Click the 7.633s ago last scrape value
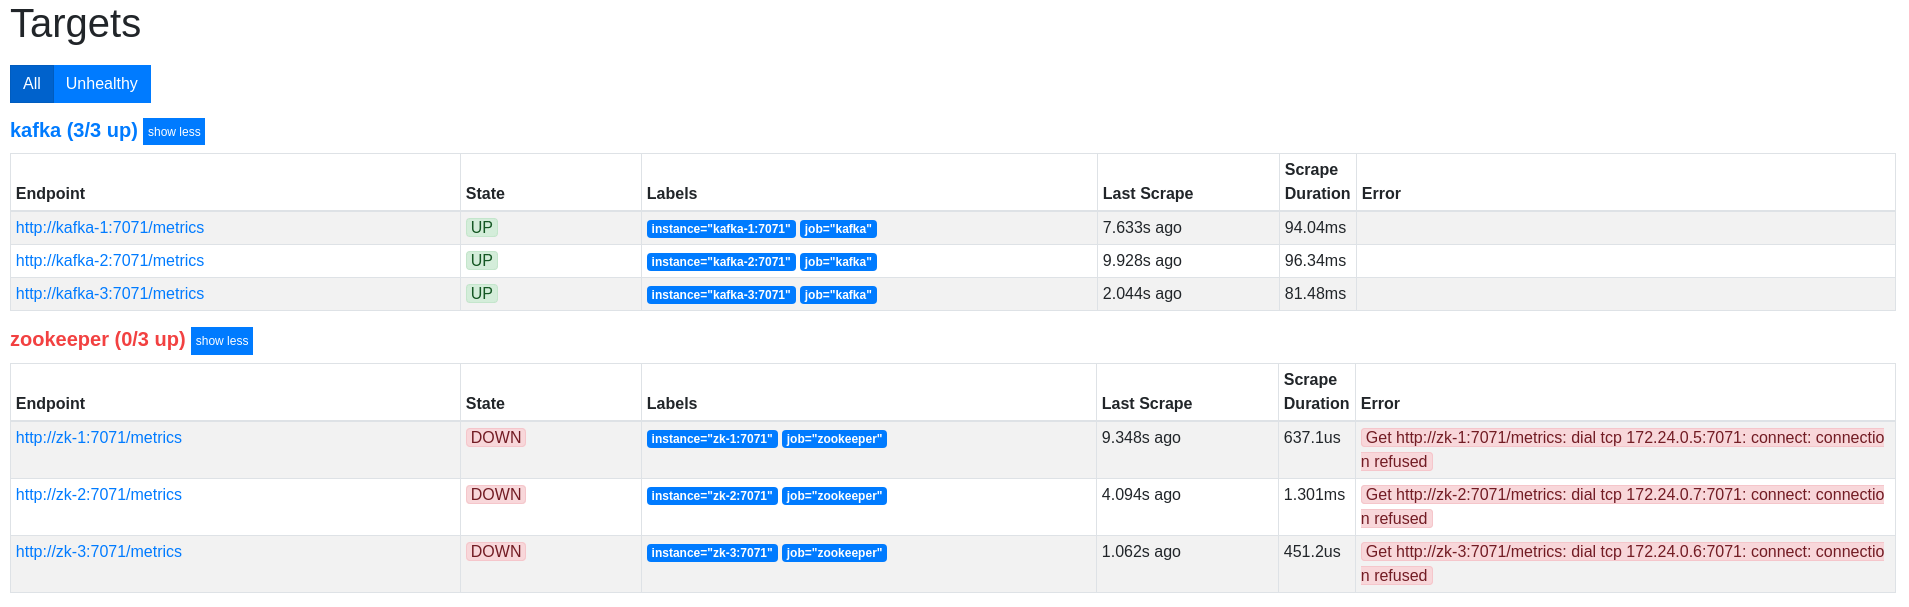 pos(1142,228)
